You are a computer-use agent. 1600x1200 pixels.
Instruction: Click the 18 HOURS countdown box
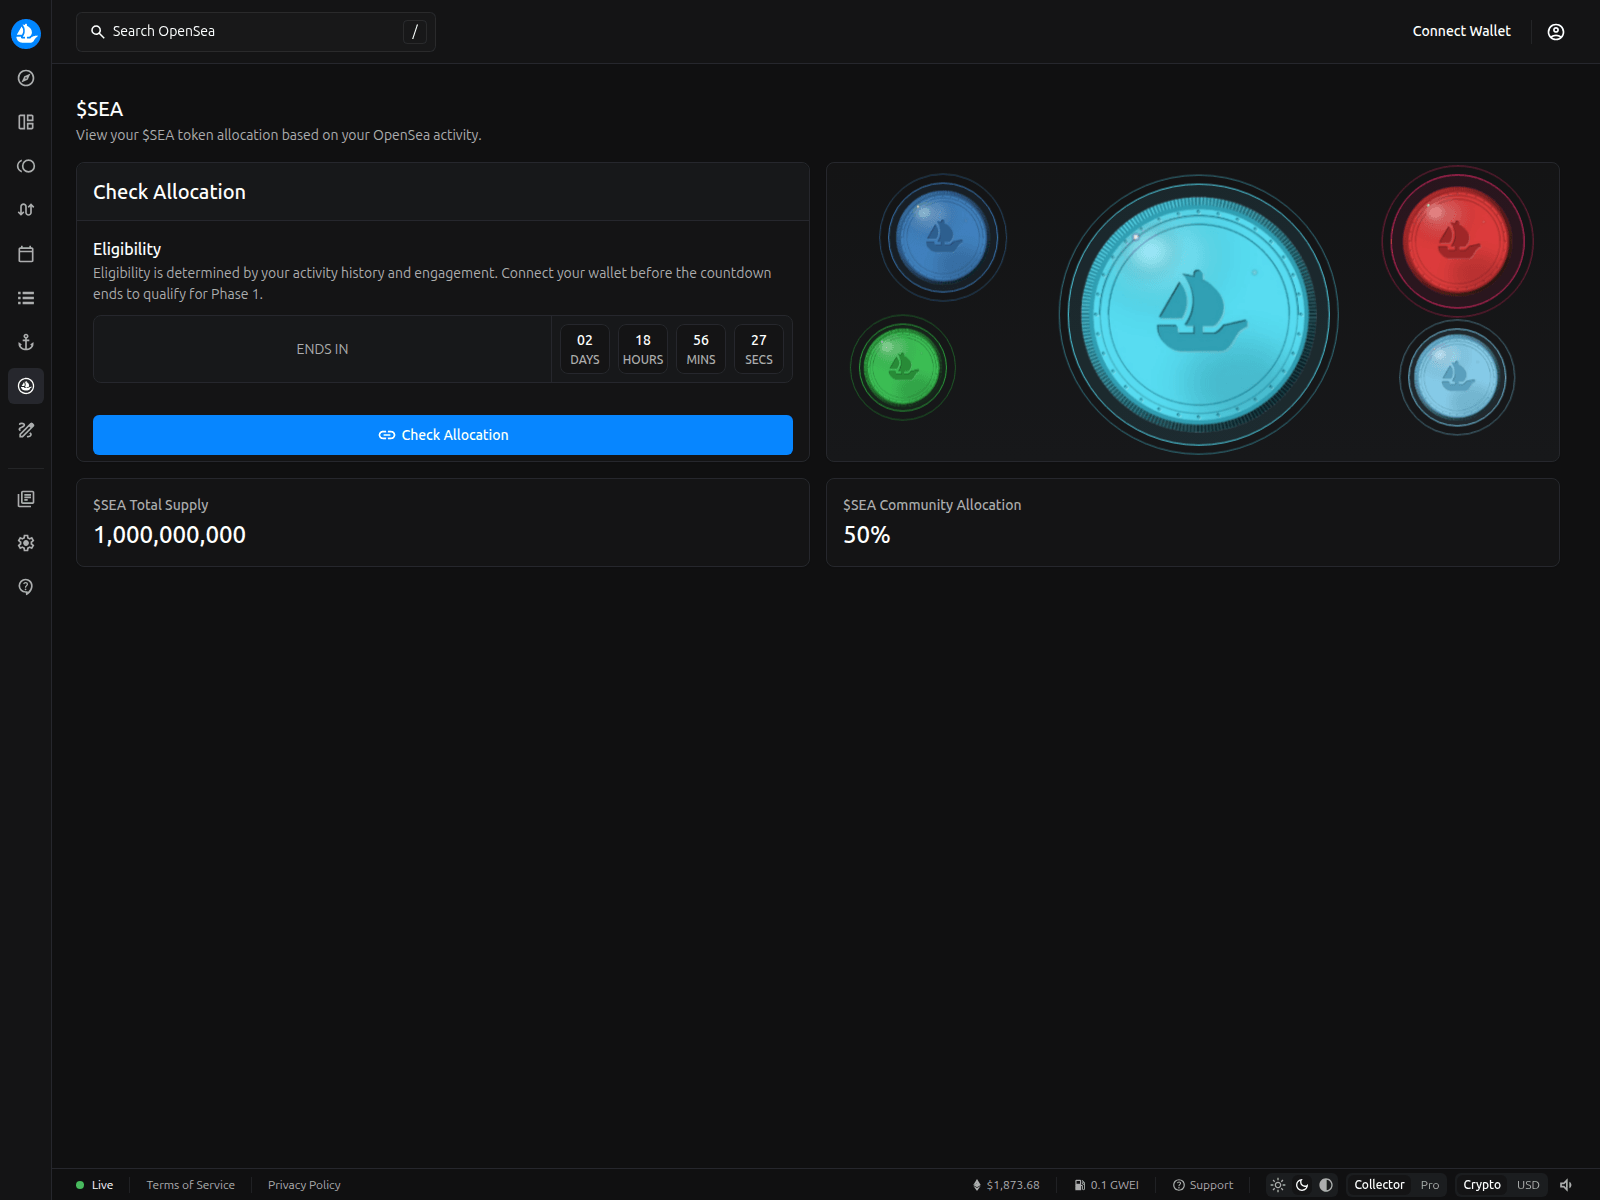pos(643,349)
